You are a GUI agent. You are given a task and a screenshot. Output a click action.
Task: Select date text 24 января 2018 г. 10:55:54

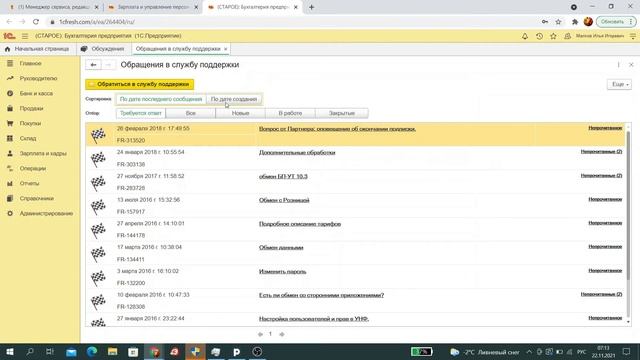(151, 152)
